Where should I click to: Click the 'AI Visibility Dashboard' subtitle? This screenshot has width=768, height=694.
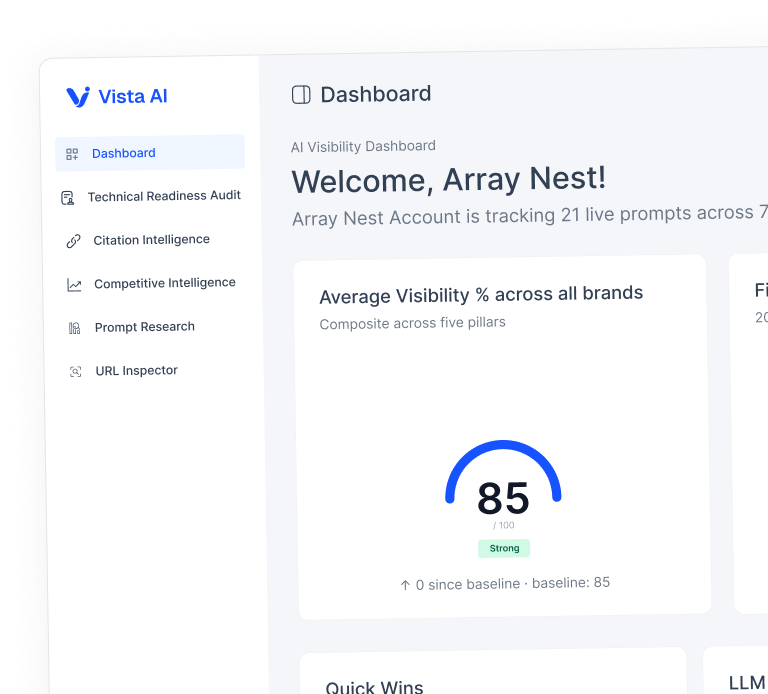coord(363,146)
